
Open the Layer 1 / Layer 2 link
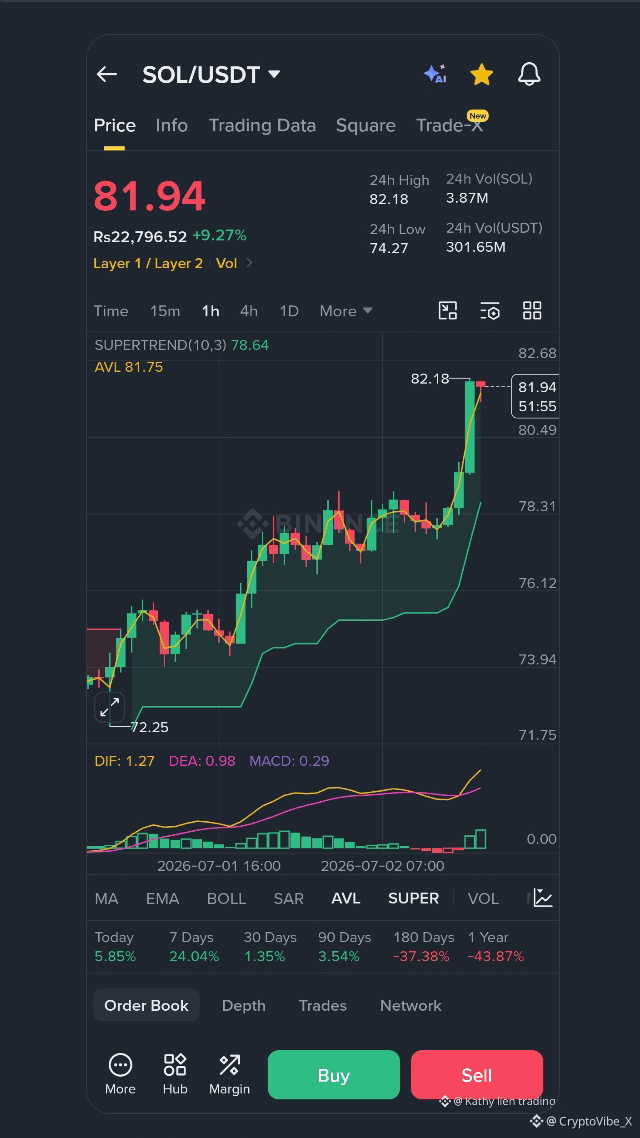coord(148,263)
